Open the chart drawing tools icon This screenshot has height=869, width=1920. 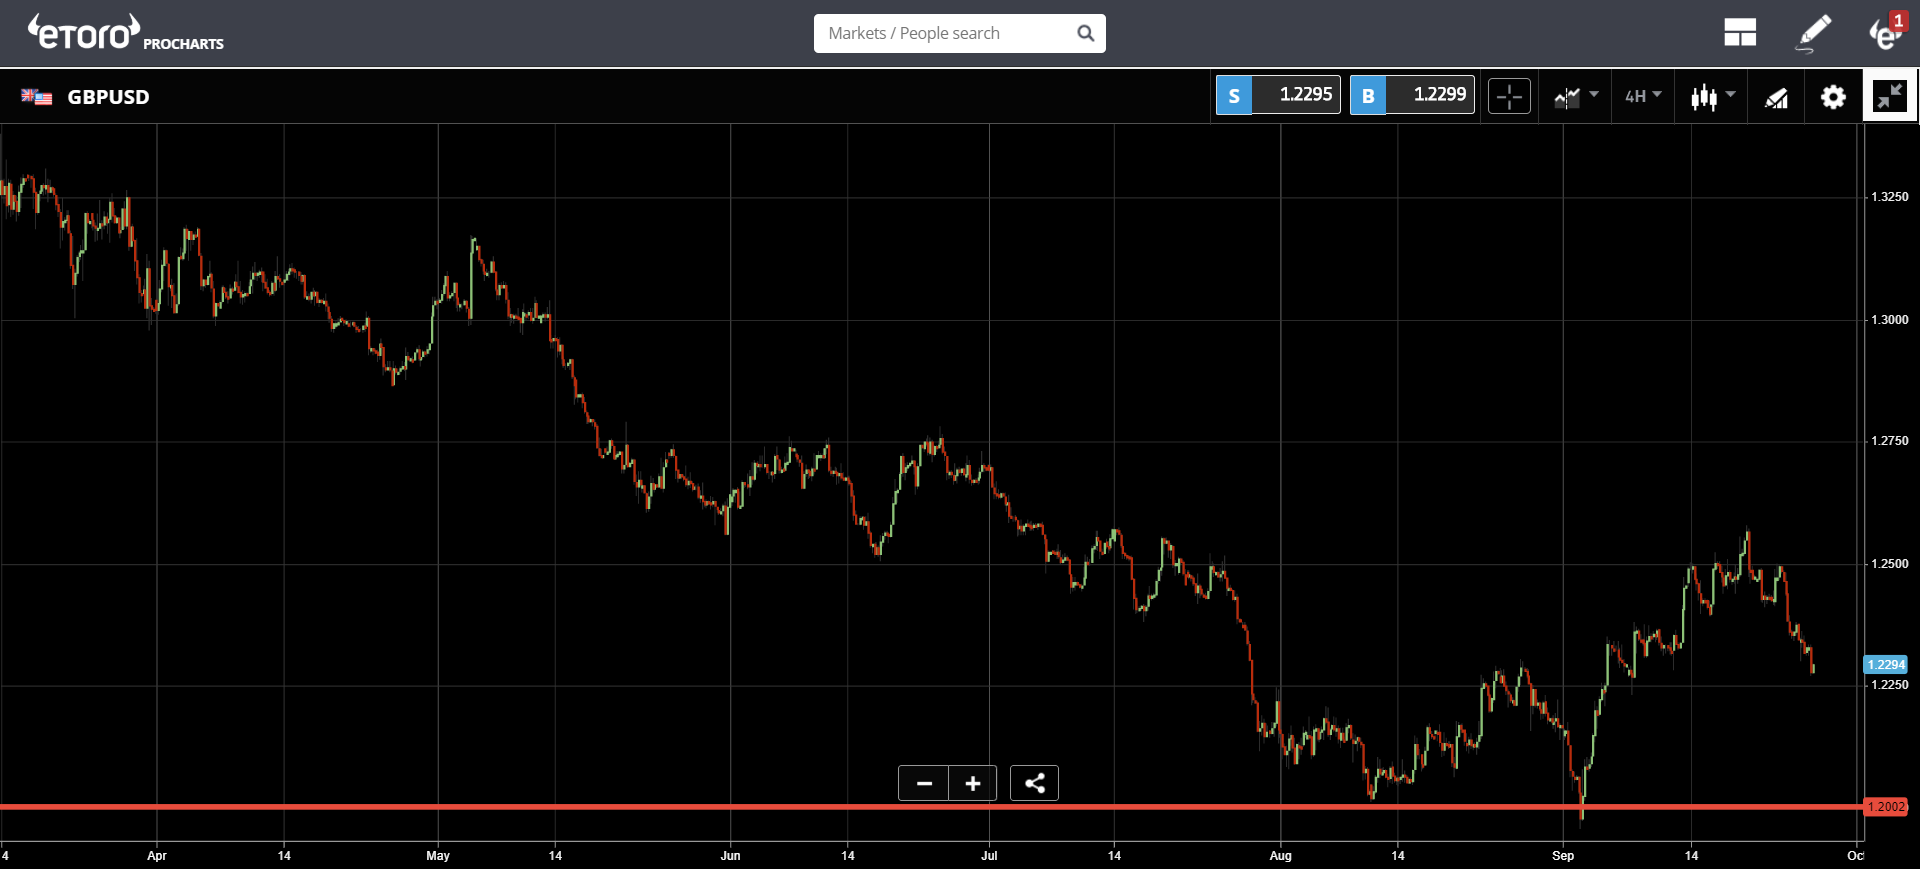pyautogui.click(x=1776, y=97)
